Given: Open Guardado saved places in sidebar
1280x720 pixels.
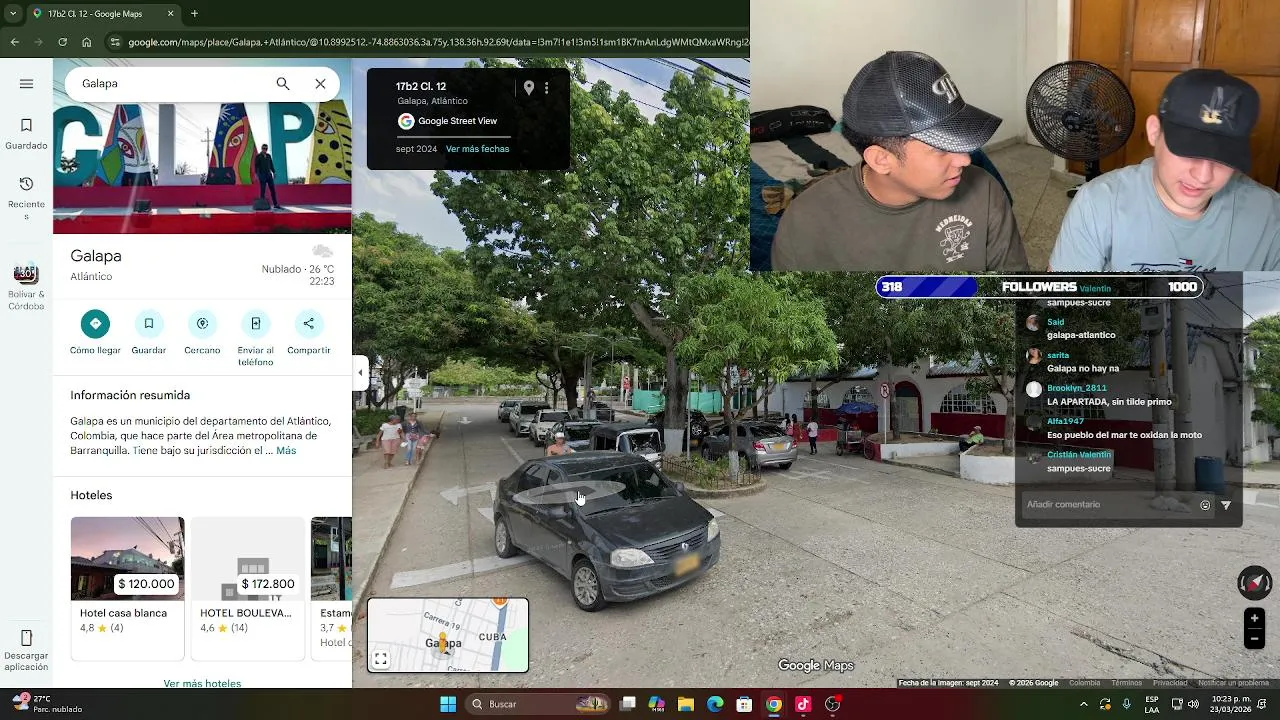Looking at the screenshot, I should (26, 134).
